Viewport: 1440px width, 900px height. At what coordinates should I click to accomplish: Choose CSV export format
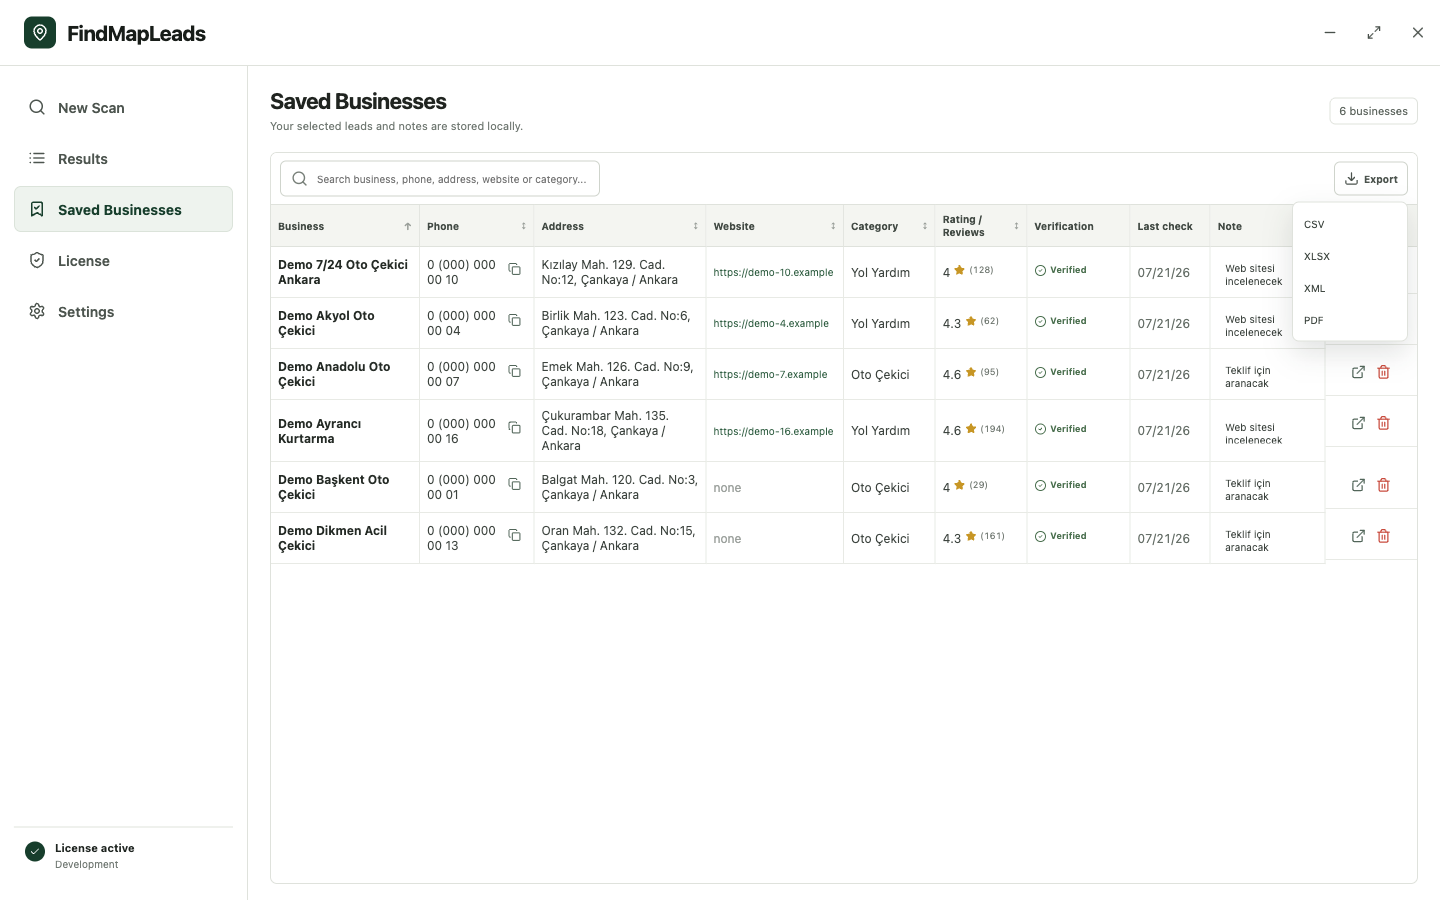pyautogui.click(x=1350, y=224)
